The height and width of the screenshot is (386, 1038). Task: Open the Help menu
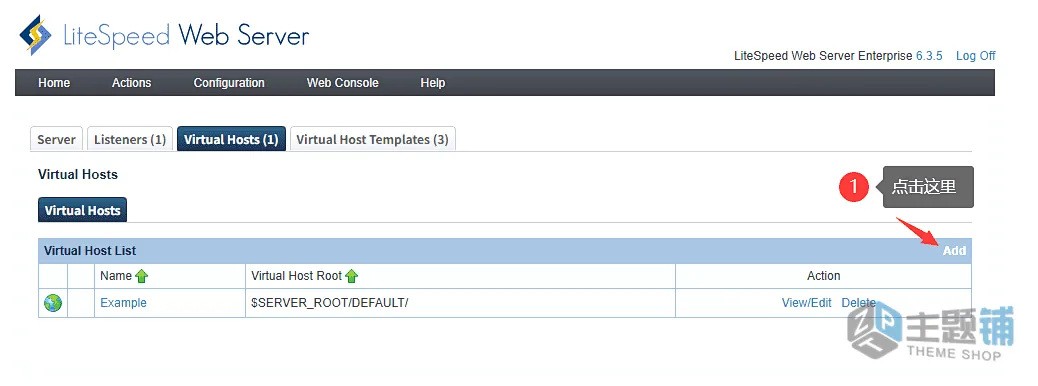(432, 83)
